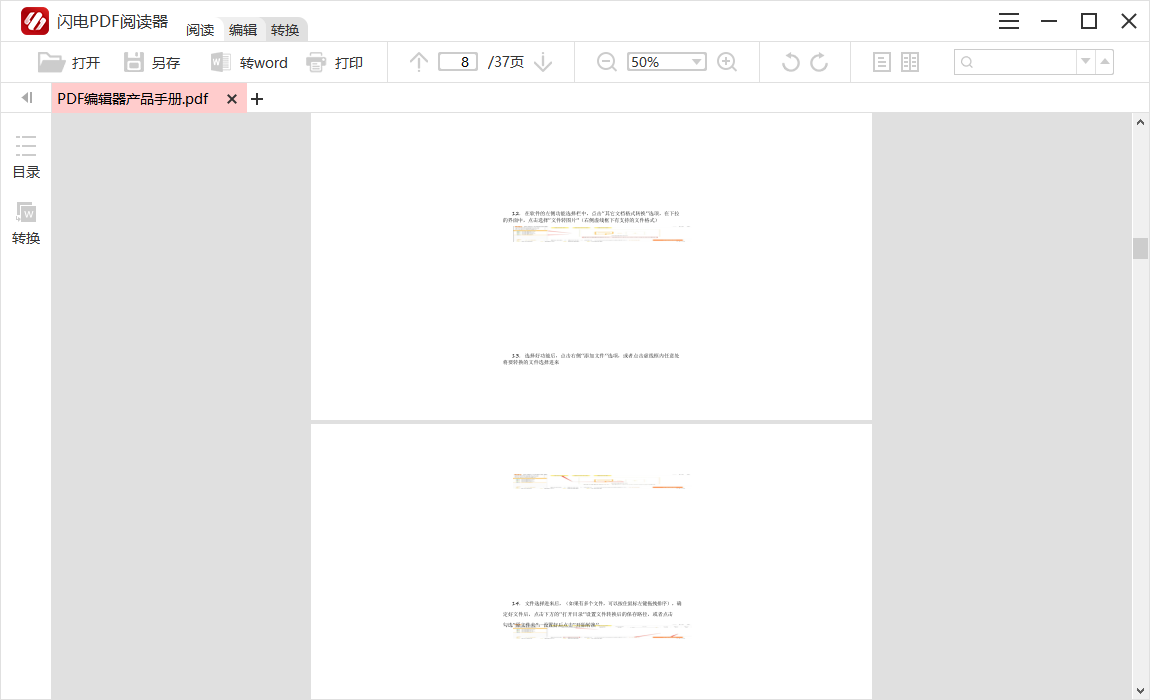This screenshot has width=1150, height=700.
Task: Click the Print icon in toolbar
Action: click(x=317, y=62)
